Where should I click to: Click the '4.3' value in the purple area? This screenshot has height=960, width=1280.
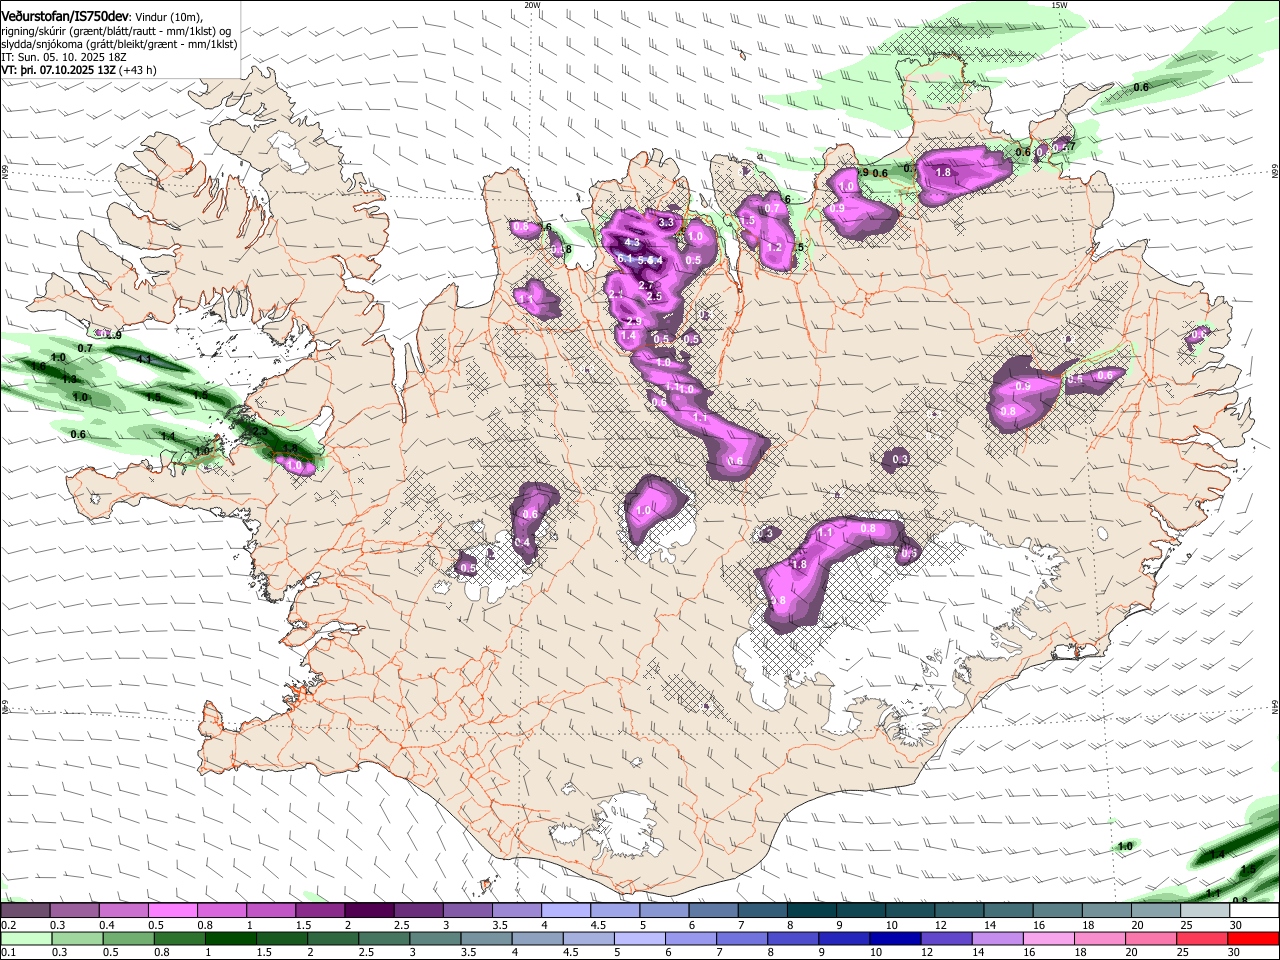[x=631, y=242]
